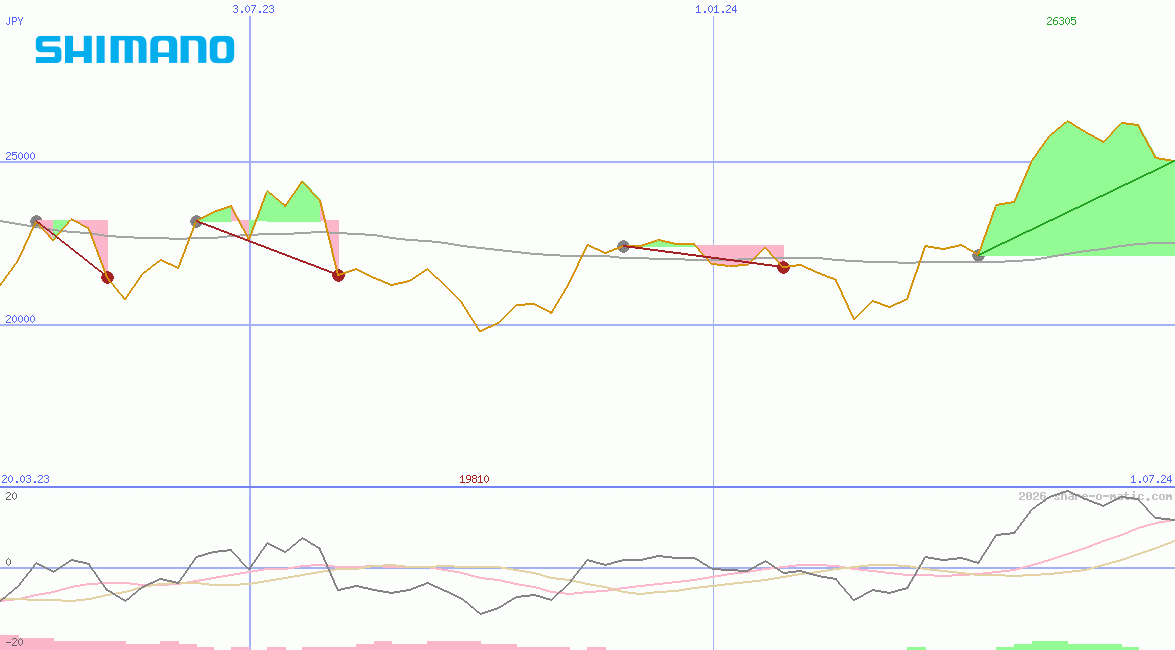Select the red dot ending the second downtrend
The width and height of the screenshot is (1175, 650).
tap(338, 274)
